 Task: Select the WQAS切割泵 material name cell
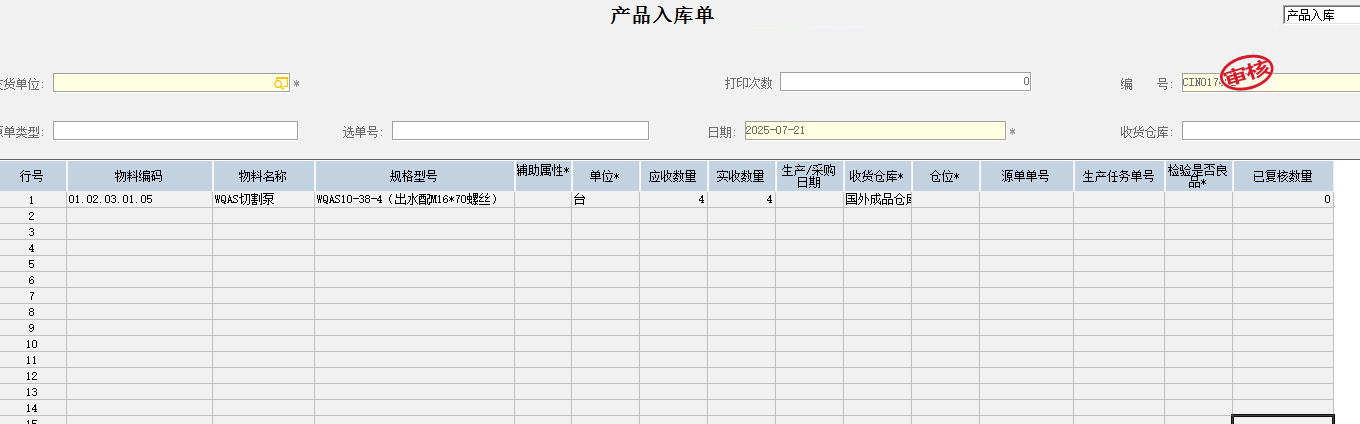pyautogui.click(x=263, y=200)
